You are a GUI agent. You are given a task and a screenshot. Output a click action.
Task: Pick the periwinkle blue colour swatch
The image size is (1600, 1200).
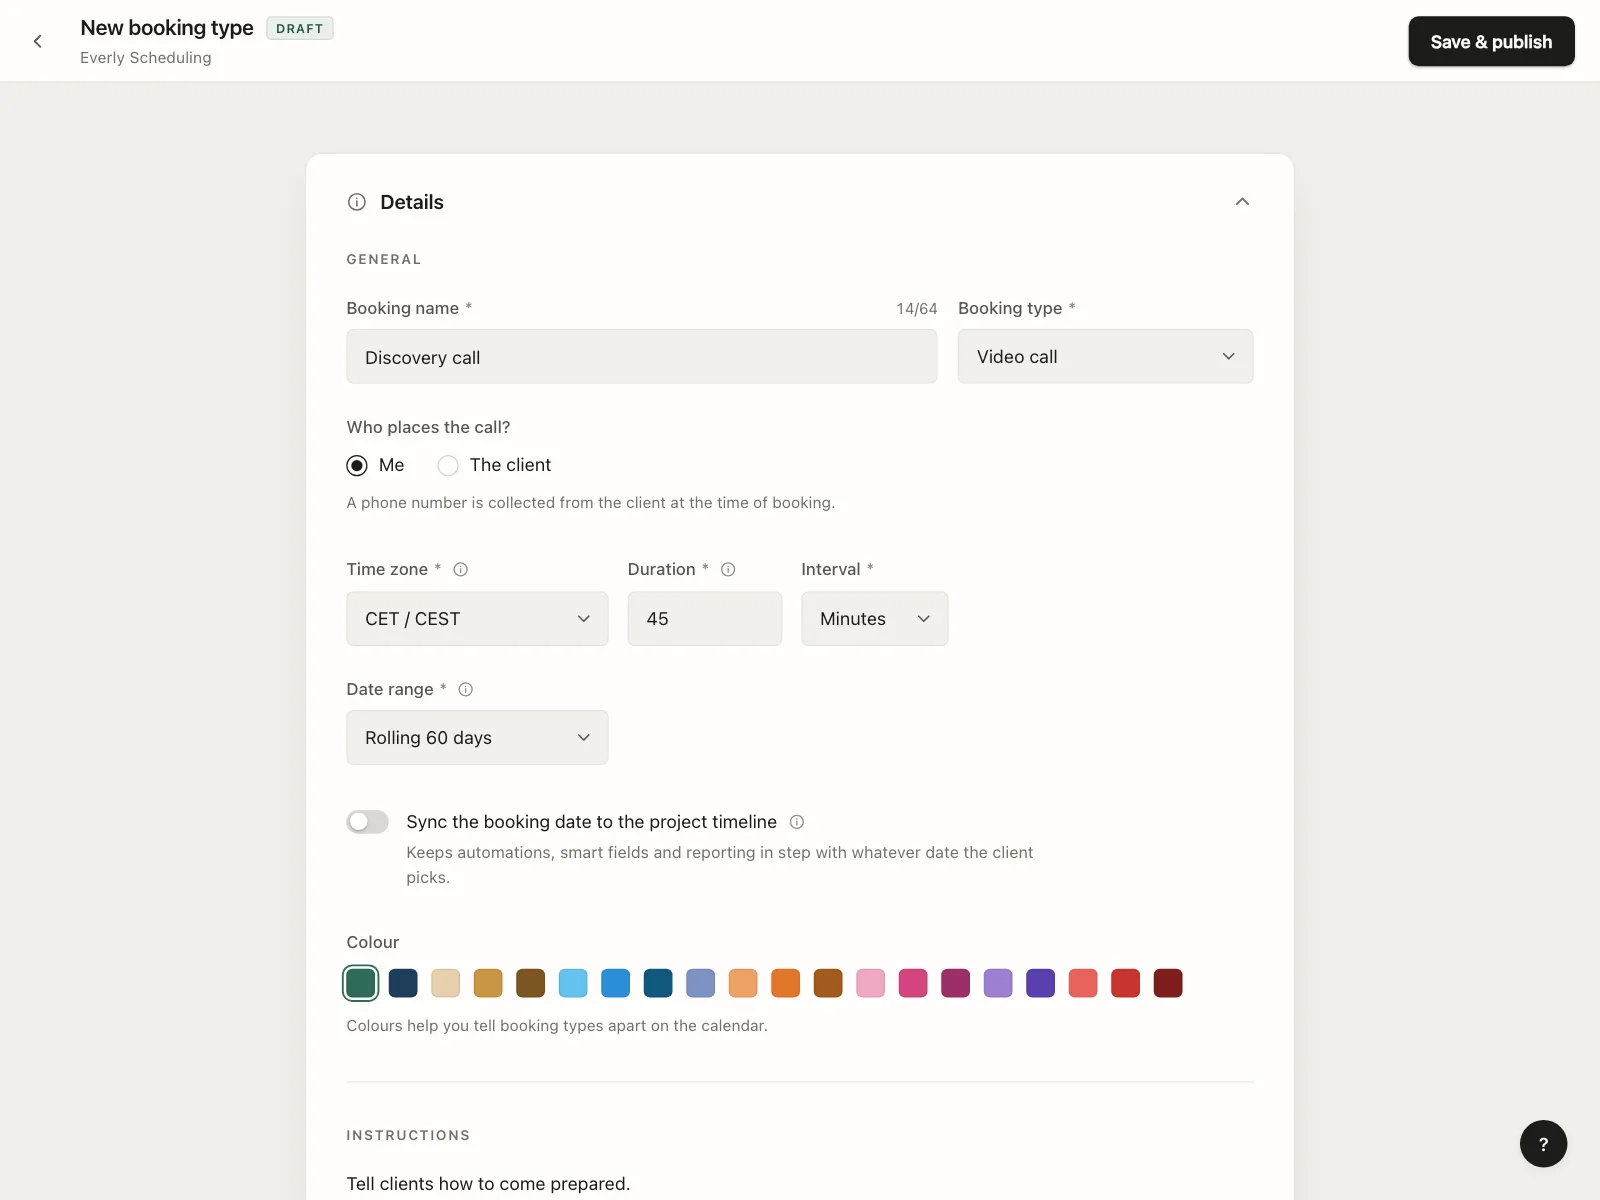point(701,984)
